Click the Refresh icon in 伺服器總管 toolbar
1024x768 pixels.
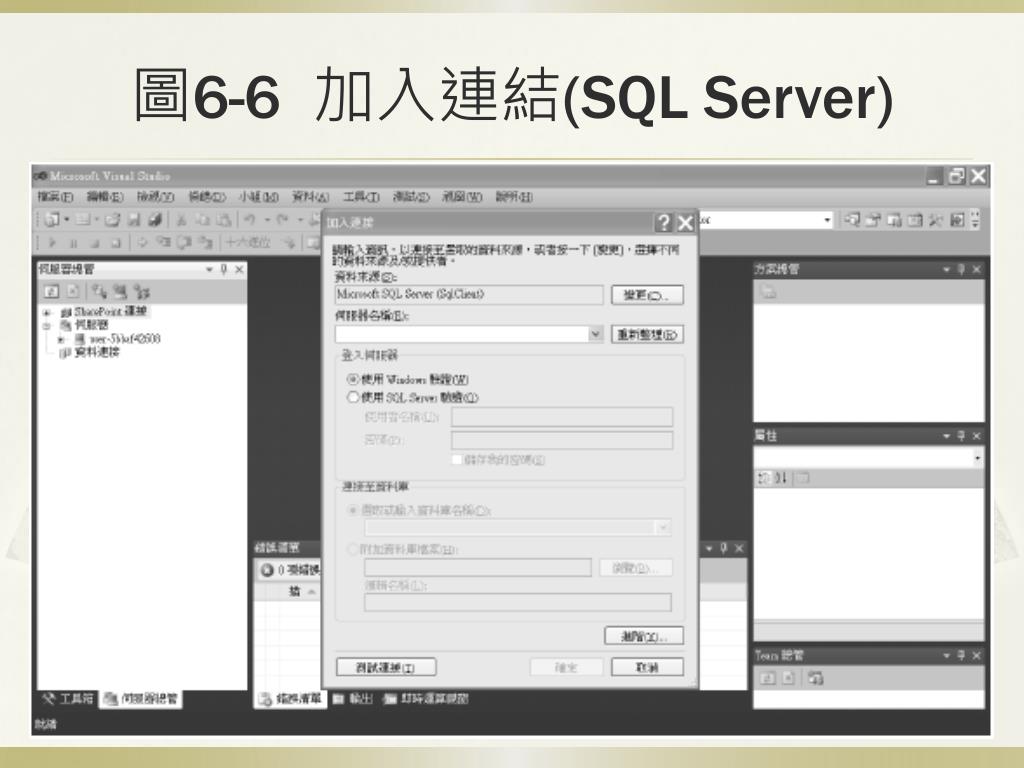coord(52,291)
